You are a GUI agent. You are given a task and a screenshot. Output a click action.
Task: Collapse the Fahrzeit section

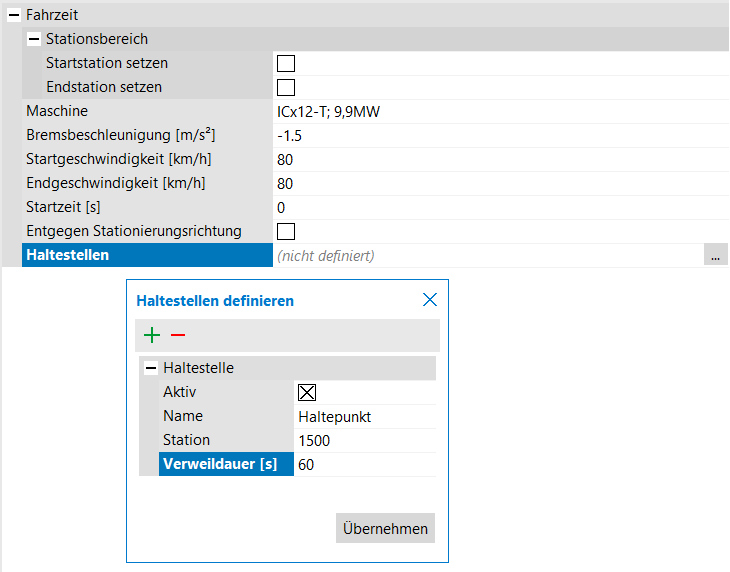[x=14, y=15]
